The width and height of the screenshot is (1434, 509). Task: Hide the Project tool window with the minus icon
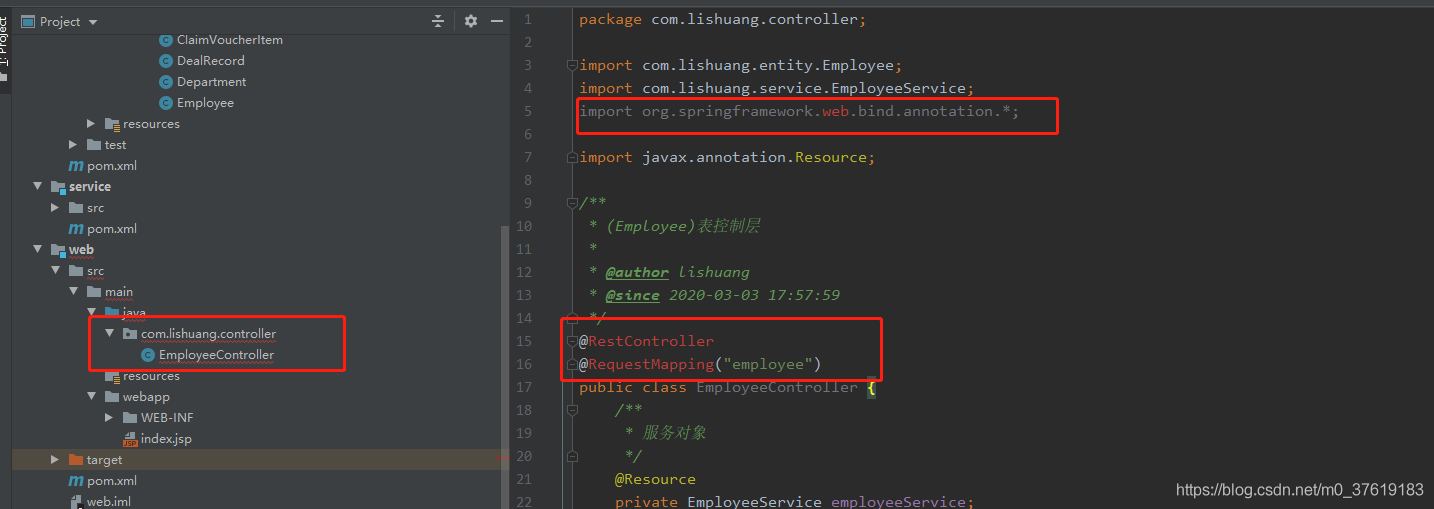pos(497,21)
